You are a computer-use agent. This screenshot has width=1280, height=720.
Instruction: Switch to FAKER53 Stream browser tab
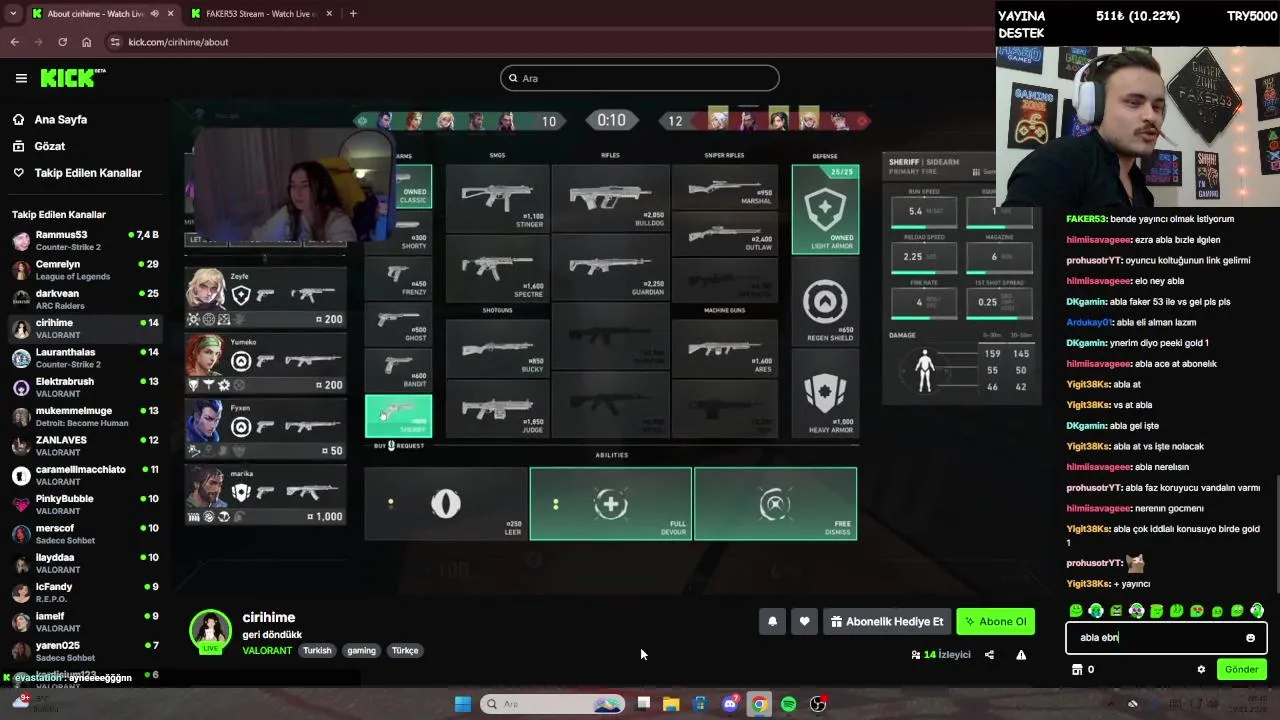[x=260, y=14]
